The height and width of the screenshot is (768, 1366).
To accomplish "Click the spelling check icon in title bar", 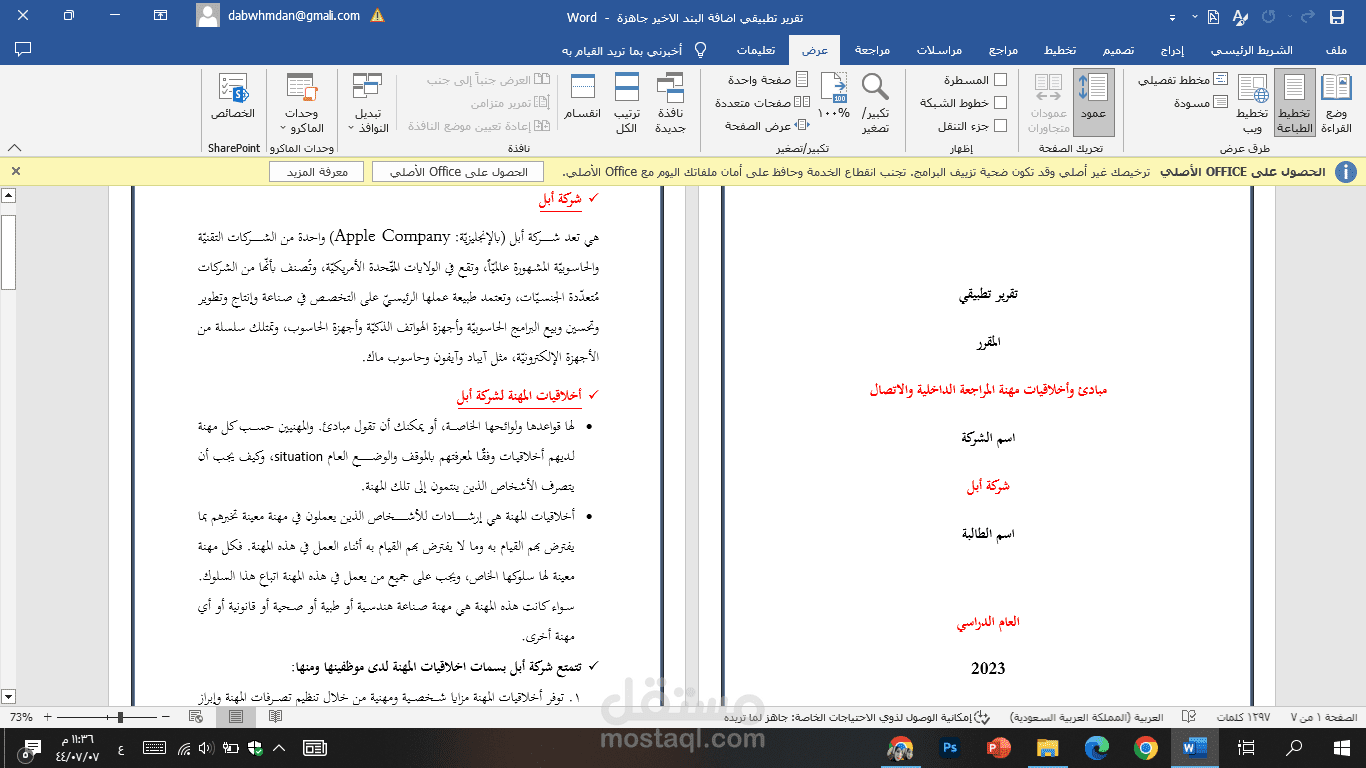I will pos(1241,17).
